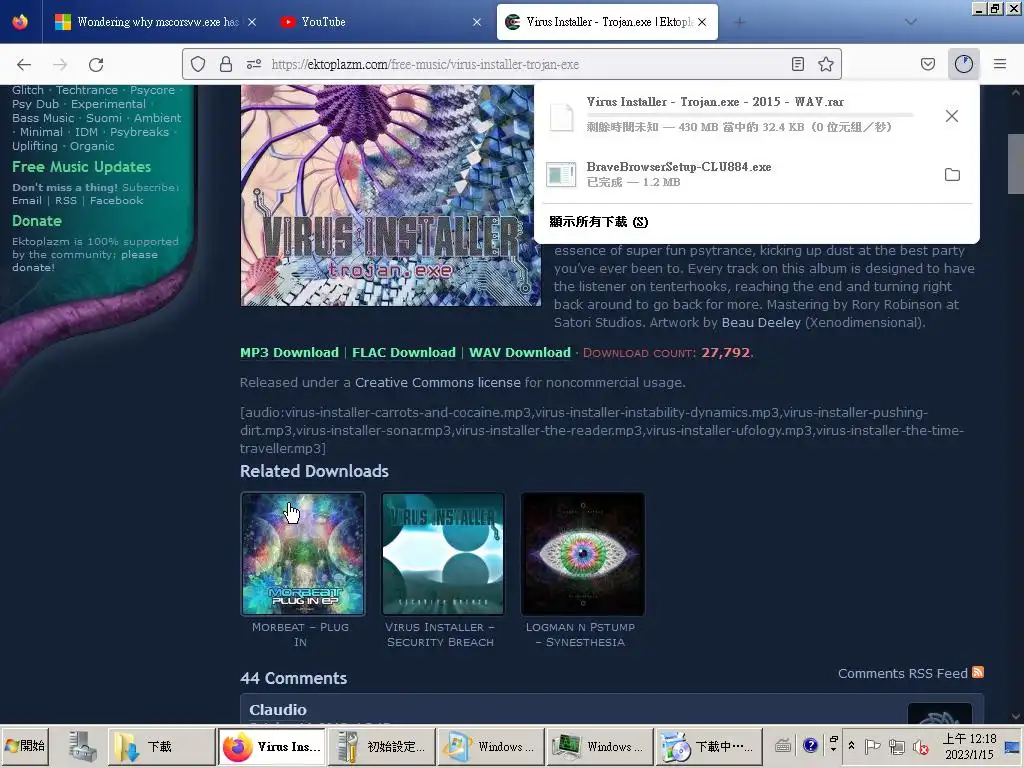The width and height of the screenshot is (1024, 768).
Task: Toggle the downloads panel toolbar button
Action: [963, 64]
